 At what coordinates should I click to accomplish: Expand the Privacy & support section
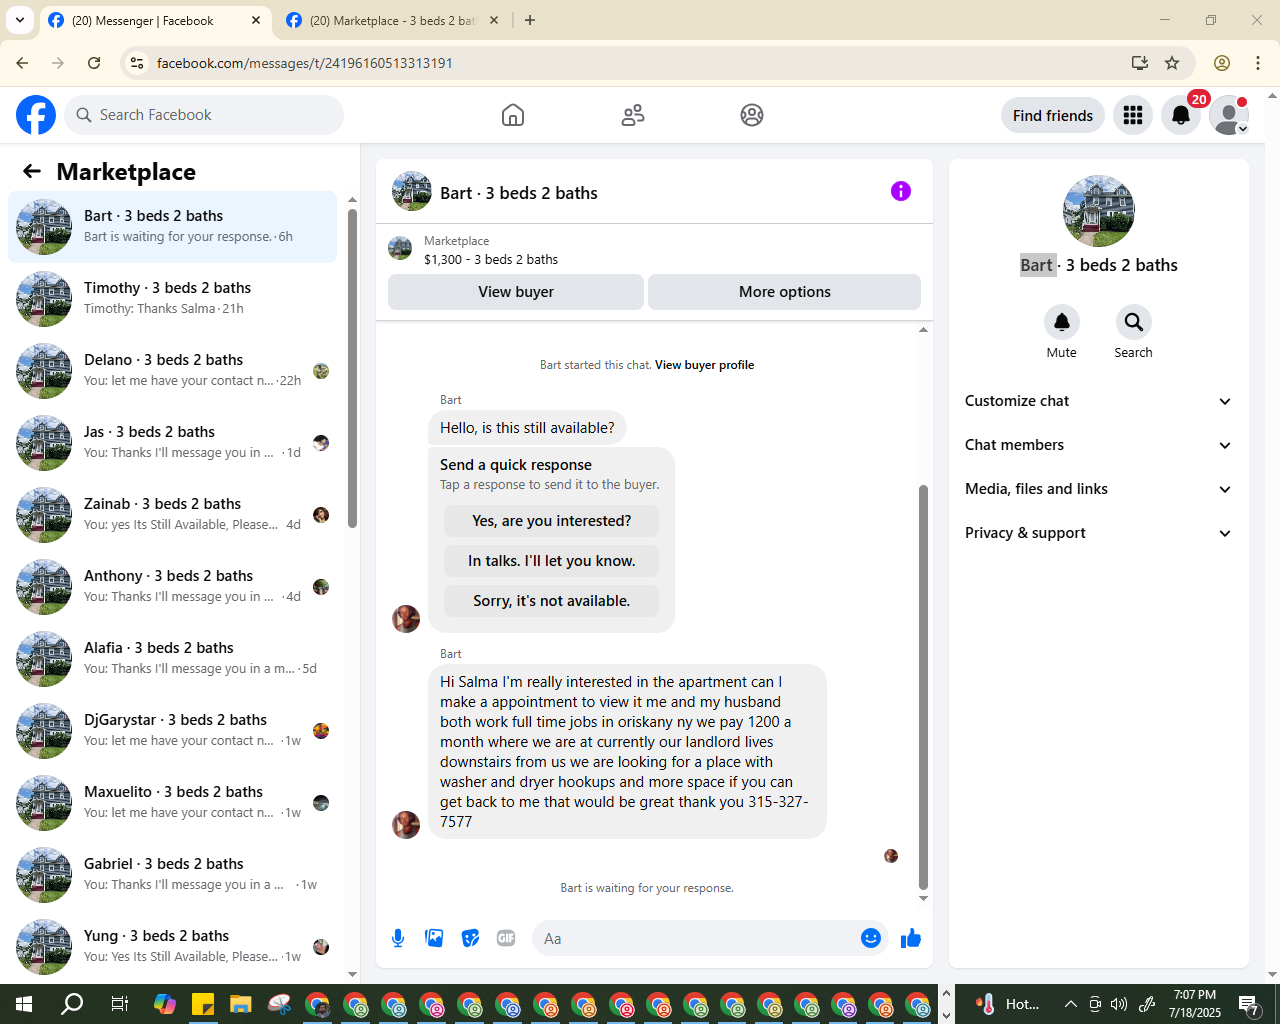1098,533
